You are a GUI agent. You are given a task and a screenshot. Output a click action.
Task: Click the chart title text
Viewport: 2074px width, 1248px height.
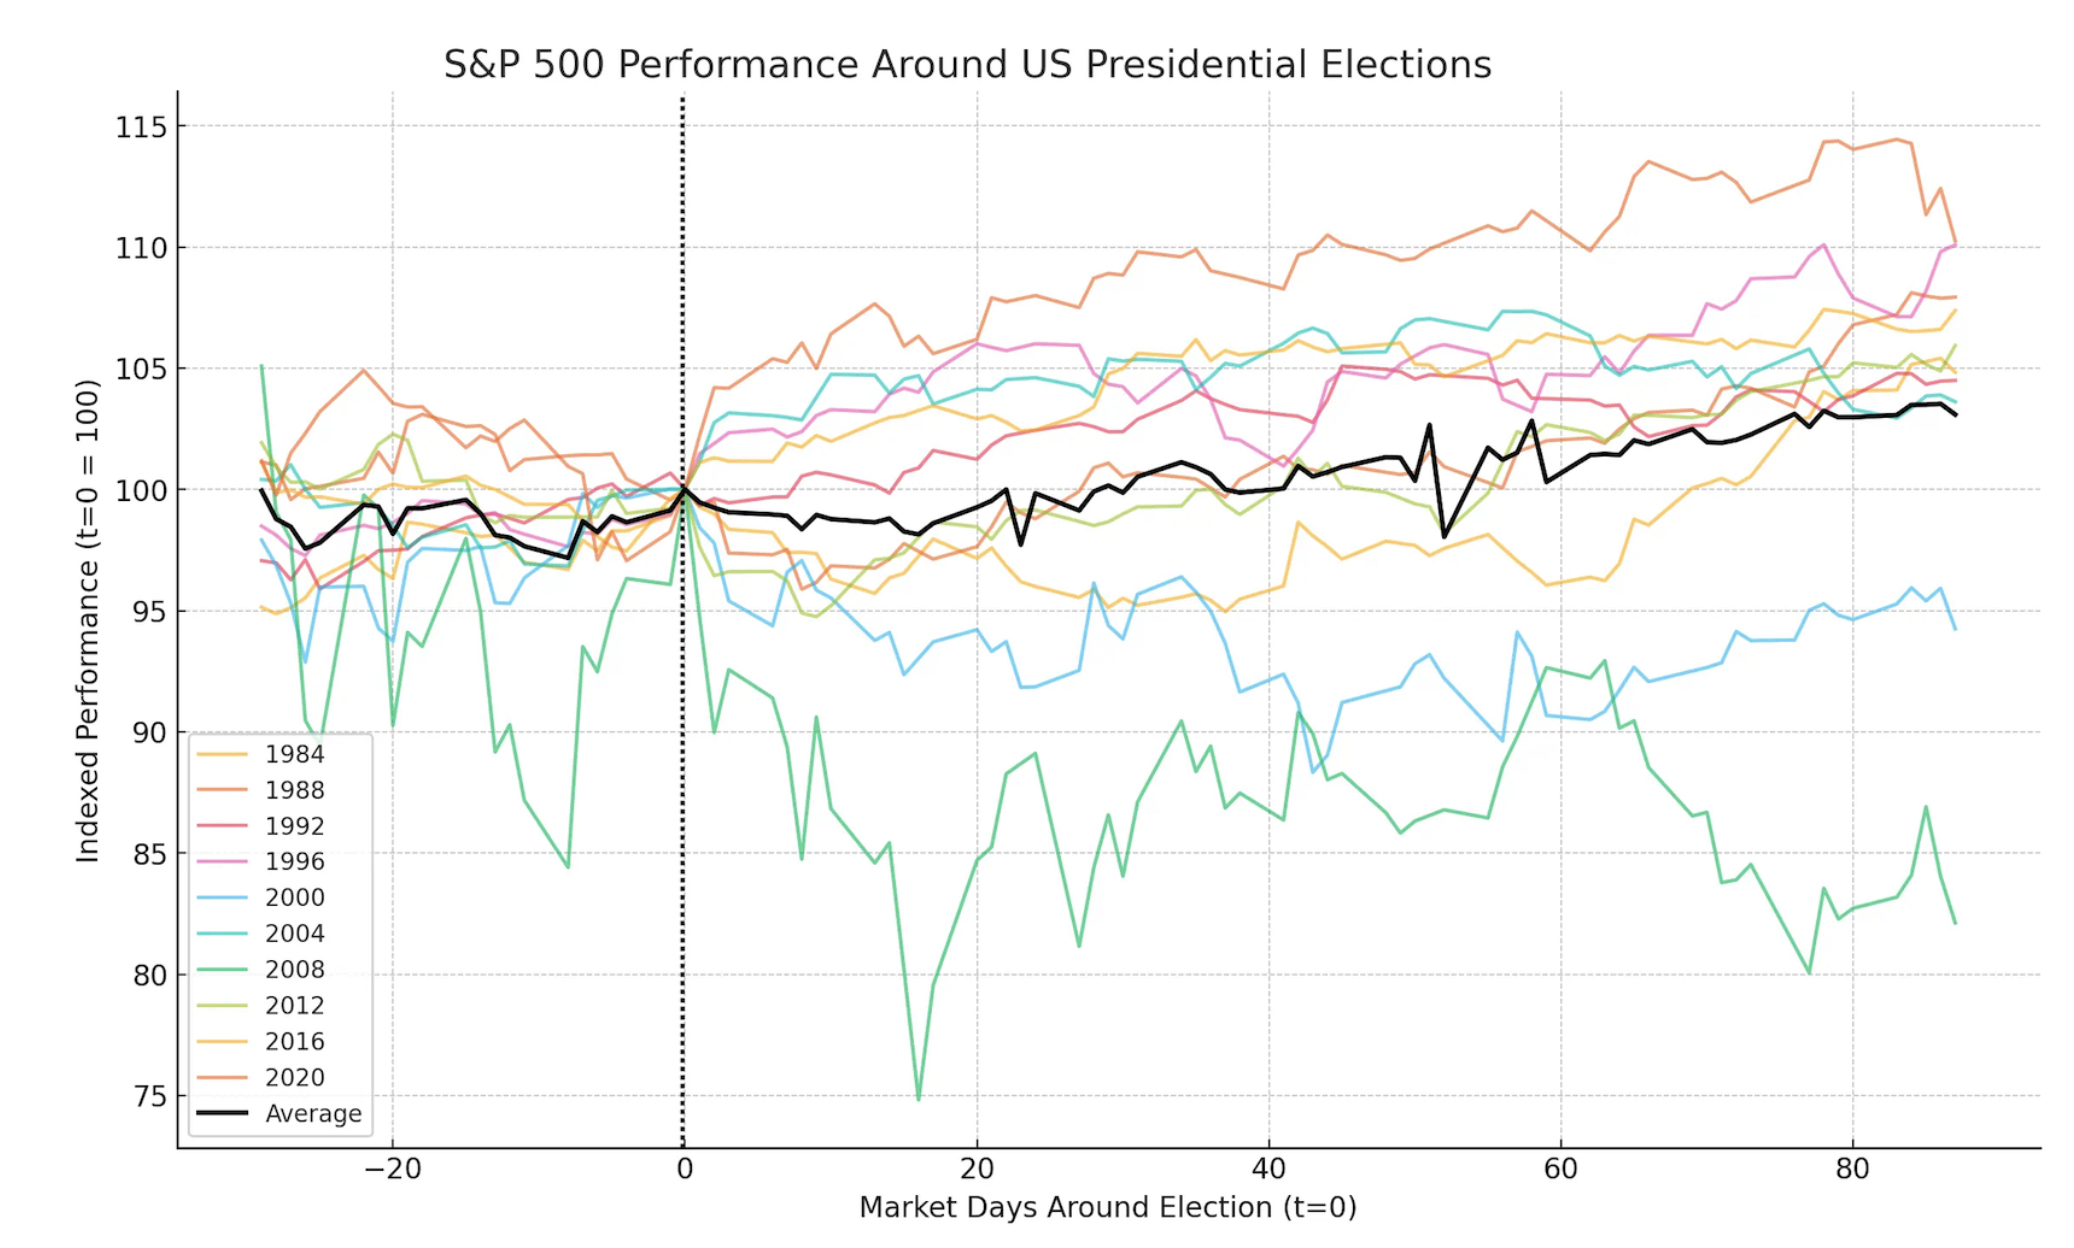pyautogui.click(x=967, y=65)
